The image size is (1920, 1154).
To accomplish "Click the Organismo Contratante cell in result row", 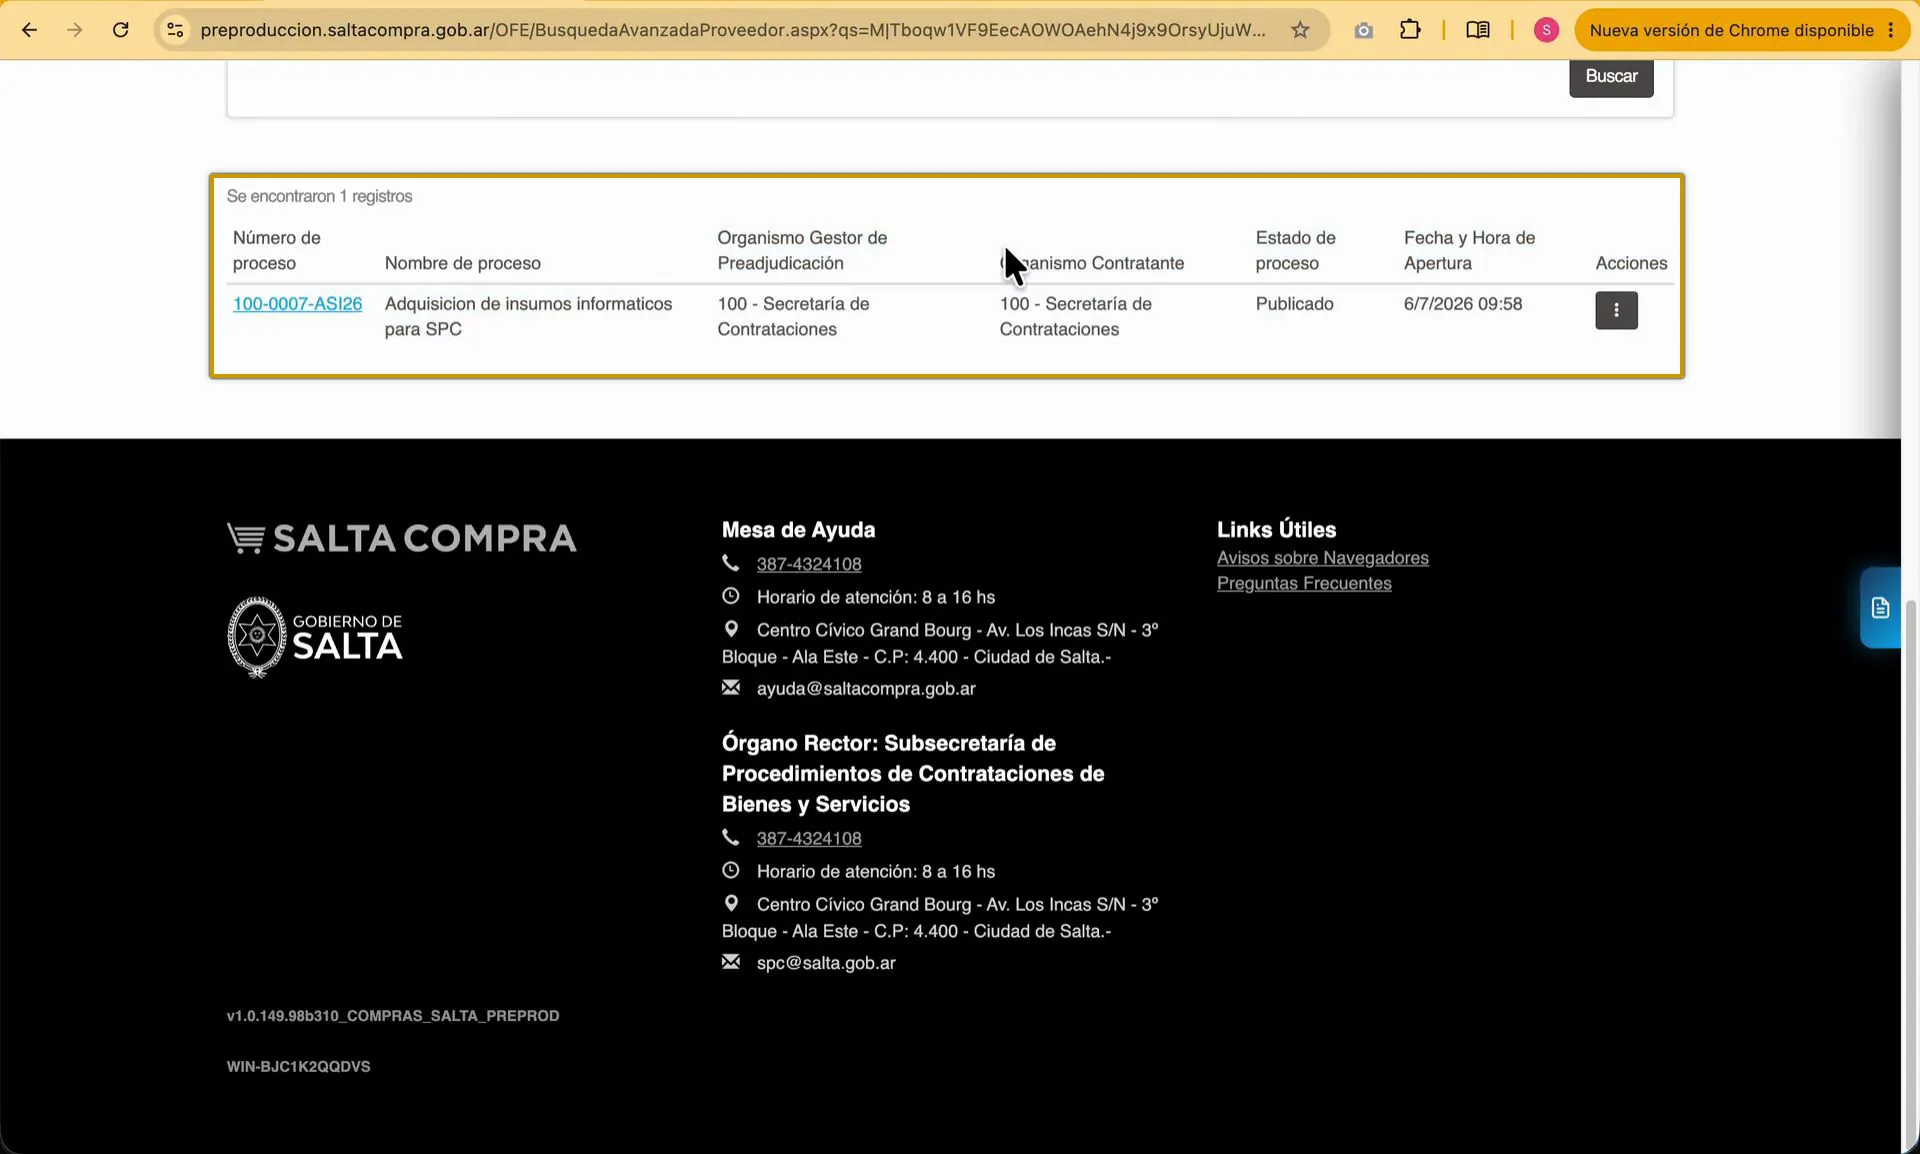I will pyautogui.click(x=1075, y=316).
